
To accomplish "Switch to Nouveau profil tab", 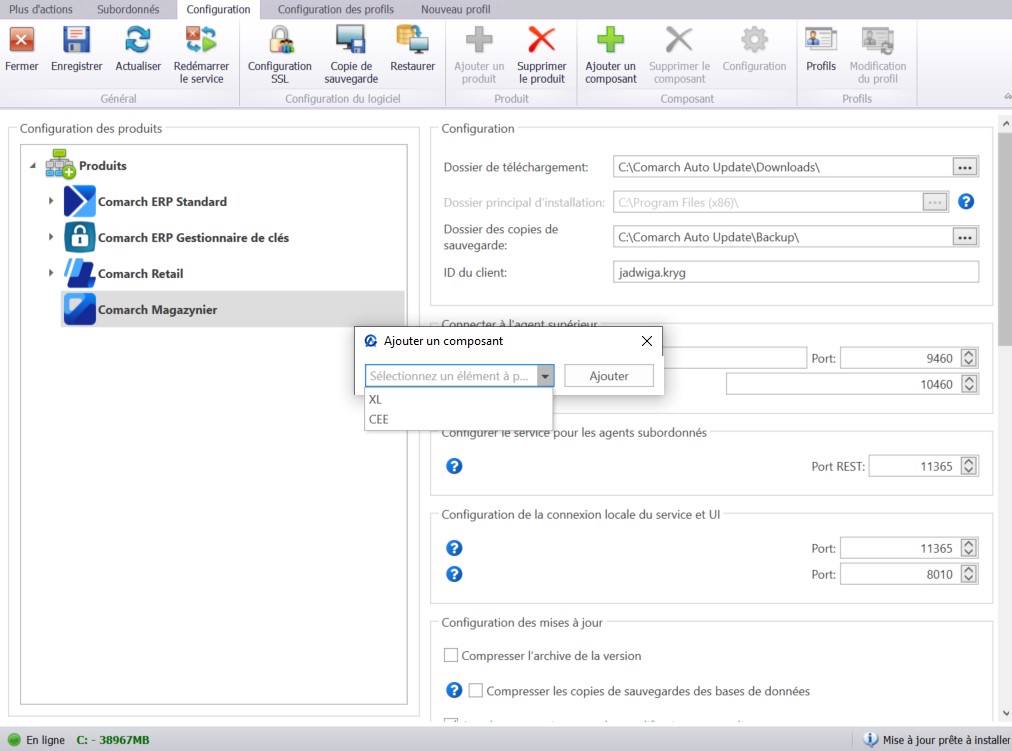I will click(456, 9).
